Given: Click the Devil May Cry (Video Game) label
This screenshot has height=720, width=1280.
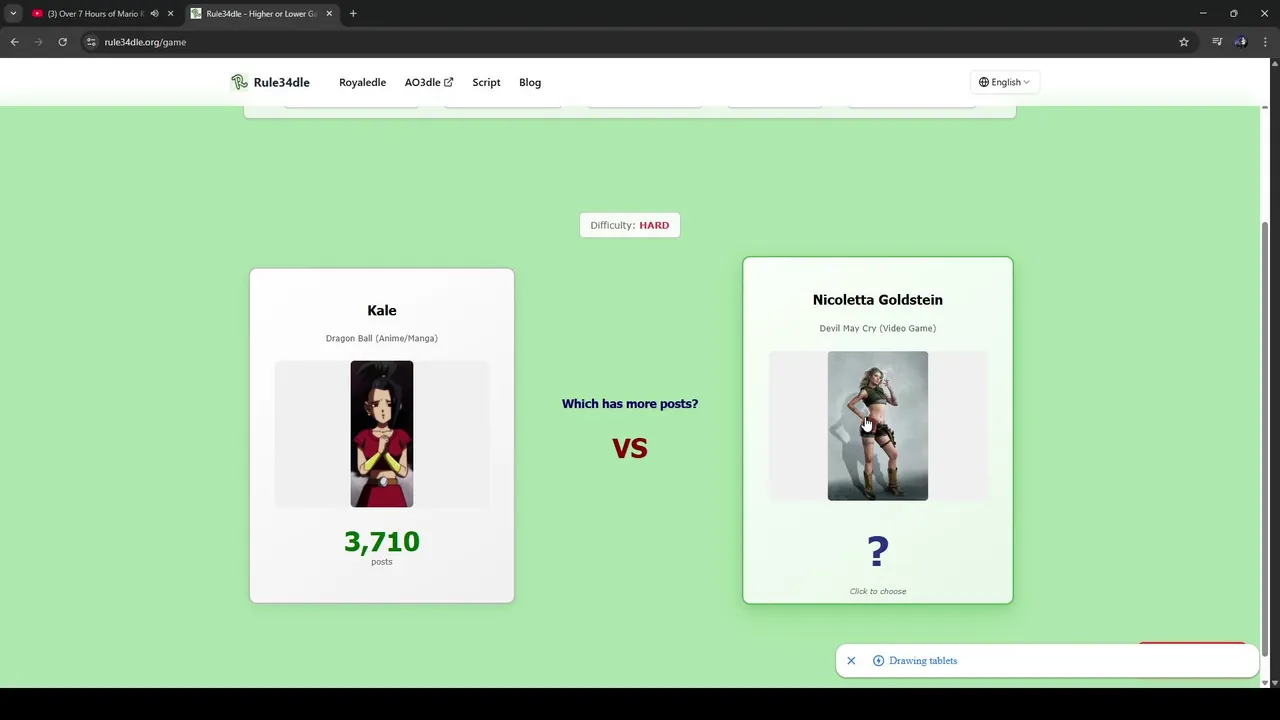Looking at the screenshot, I should [x=878, y=328].
